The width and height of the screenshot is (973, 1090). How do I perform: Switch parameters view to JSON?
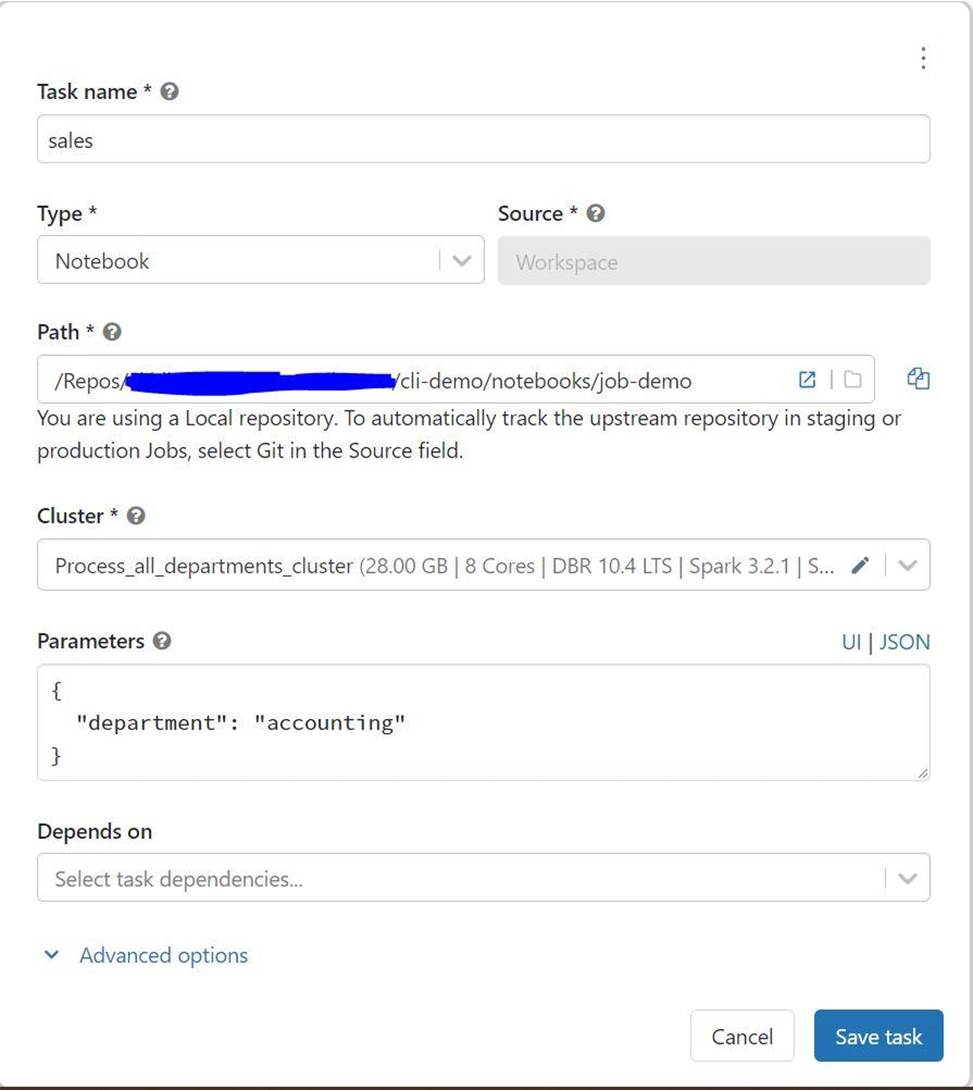[x=904, y=642]
